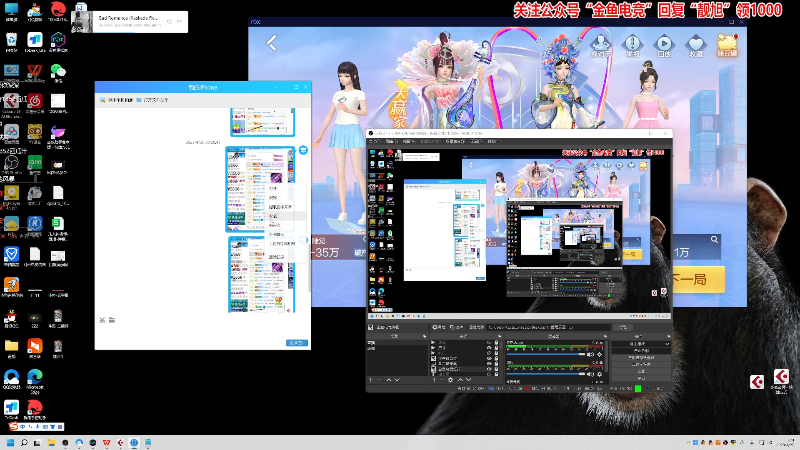Open the folder icon in the chat input toolbar
Image resolution: width=800 pixels, height=450 pixels.
(x=112, y=320)
